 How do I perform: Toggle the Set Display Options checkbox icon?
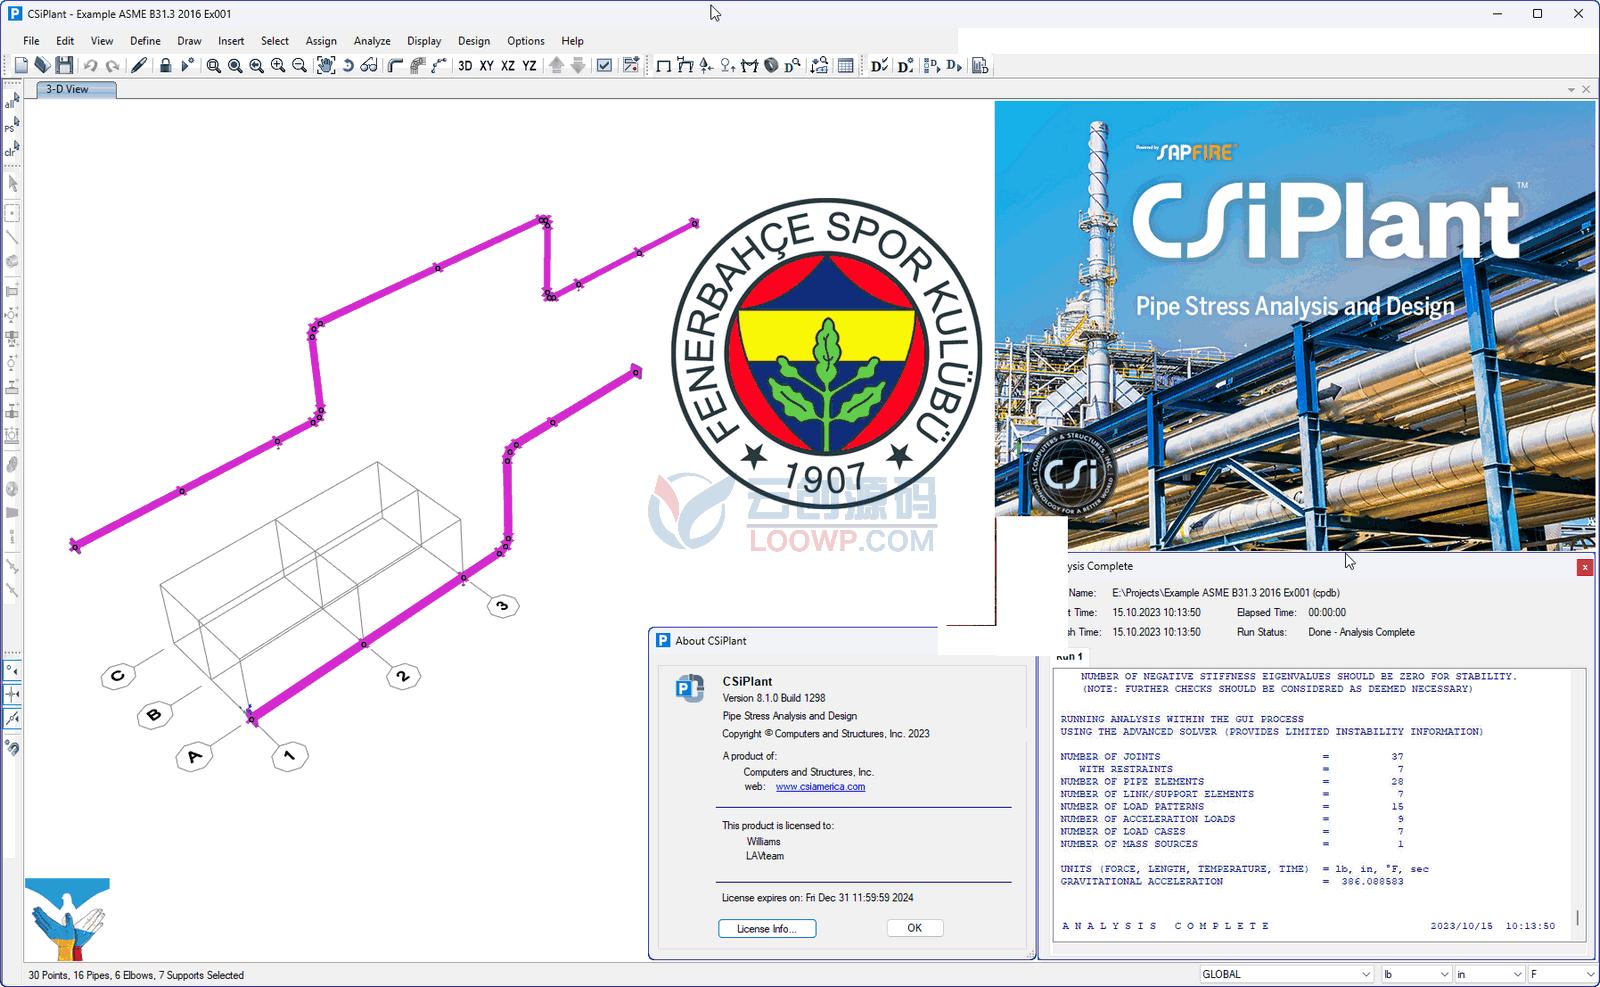tap(604, 66)
